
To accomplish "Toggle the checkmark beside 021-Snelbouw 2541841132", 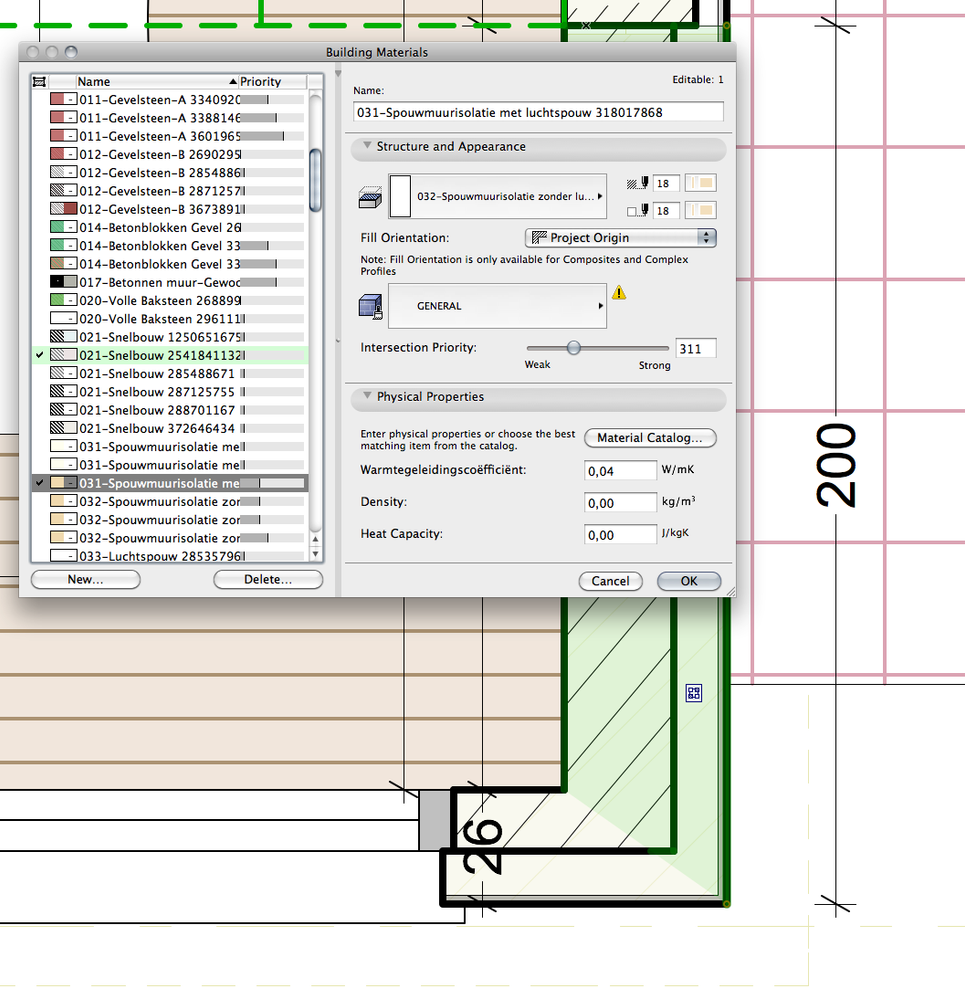I will pos(38,355).
